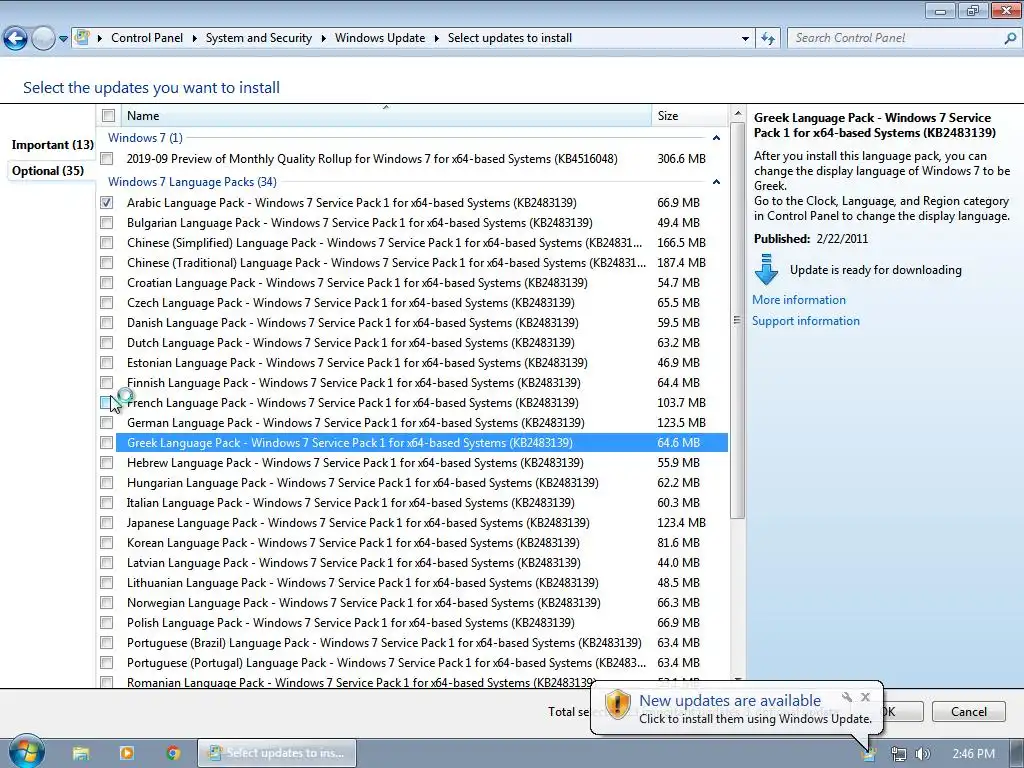Click the network icon in system tray
The image size is (1024, 768).
[899, 754]
